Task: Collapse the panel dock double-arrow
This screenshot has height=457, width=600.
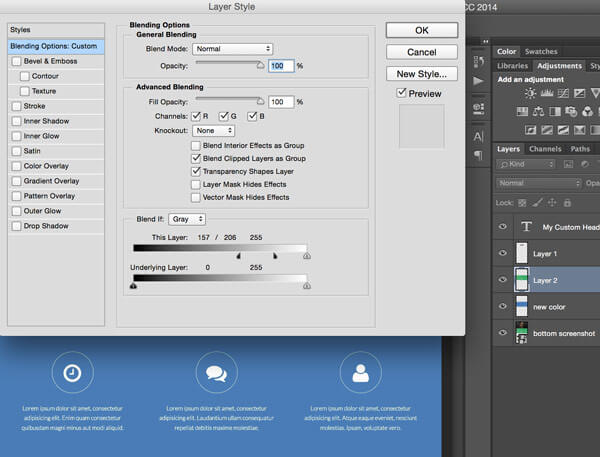Action: tap(486, 41)
